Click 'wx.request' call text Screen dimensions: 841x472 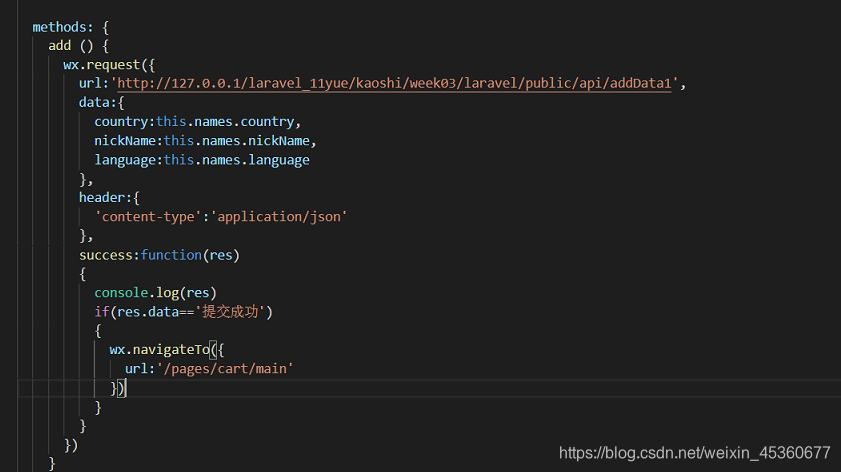[101, 65]
